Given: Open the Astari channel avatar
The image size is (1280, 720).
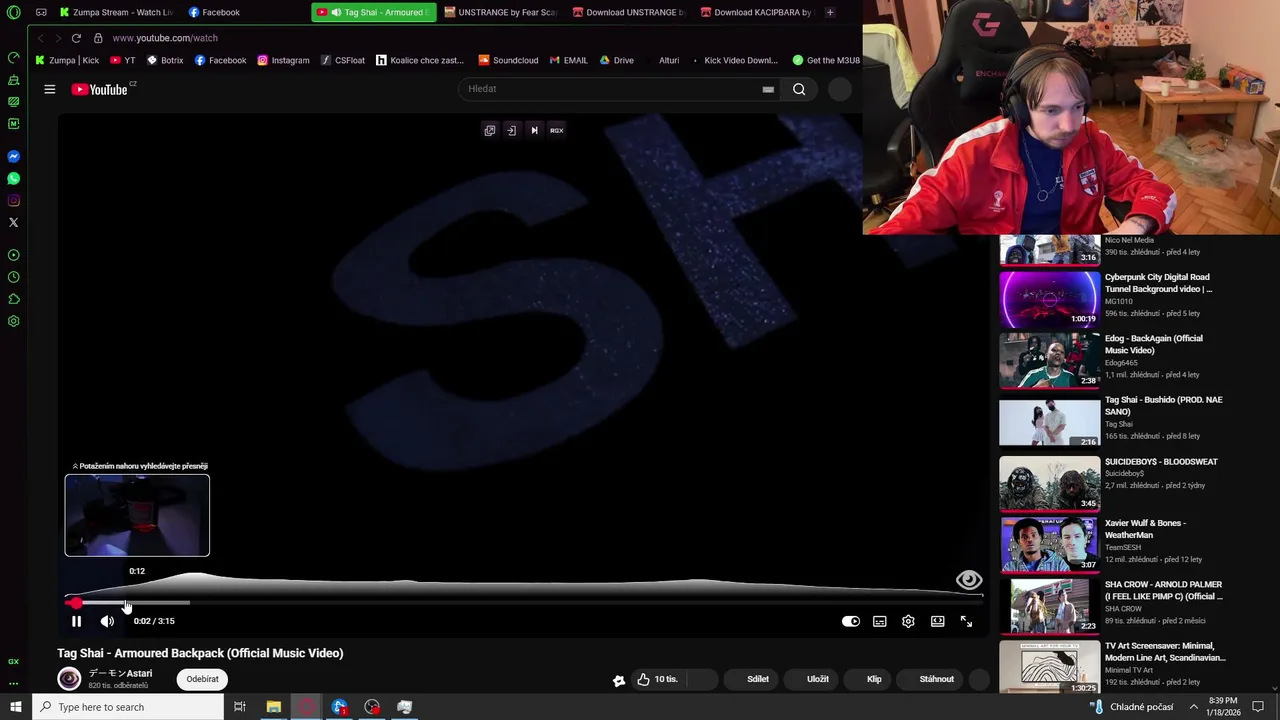Looking at the screenshot, I should pos(69,679).
